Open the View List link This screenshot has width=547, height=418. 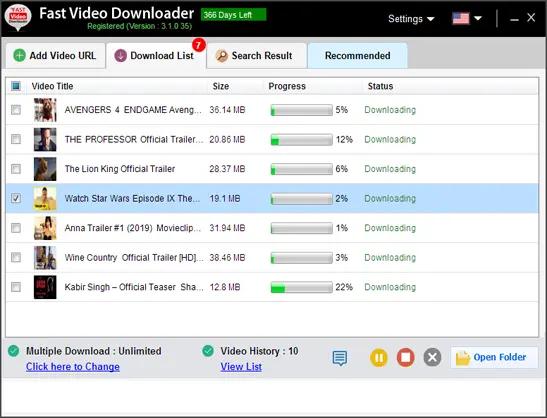(241, 367)
